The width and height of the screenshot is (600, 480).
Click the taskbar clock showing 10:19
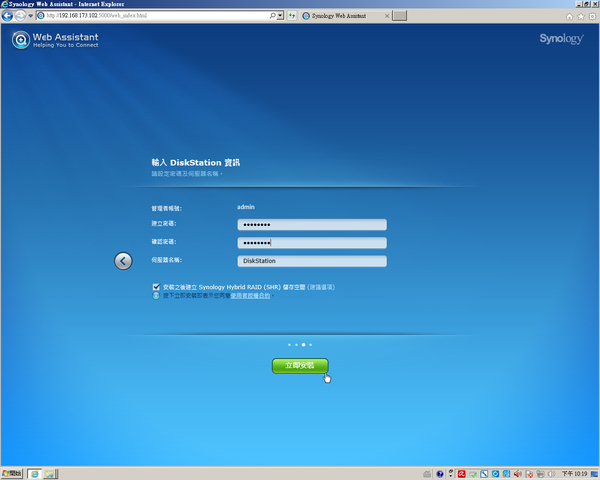tap(574, 474)
